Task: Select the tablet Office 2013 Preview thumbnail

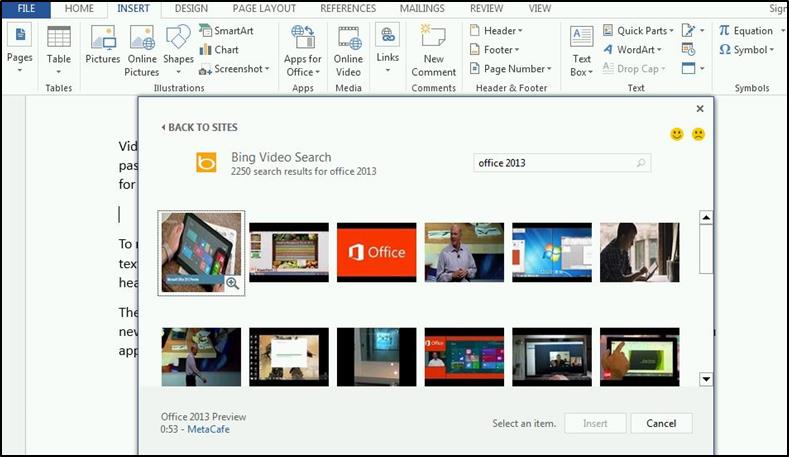Action: point(201,252)
